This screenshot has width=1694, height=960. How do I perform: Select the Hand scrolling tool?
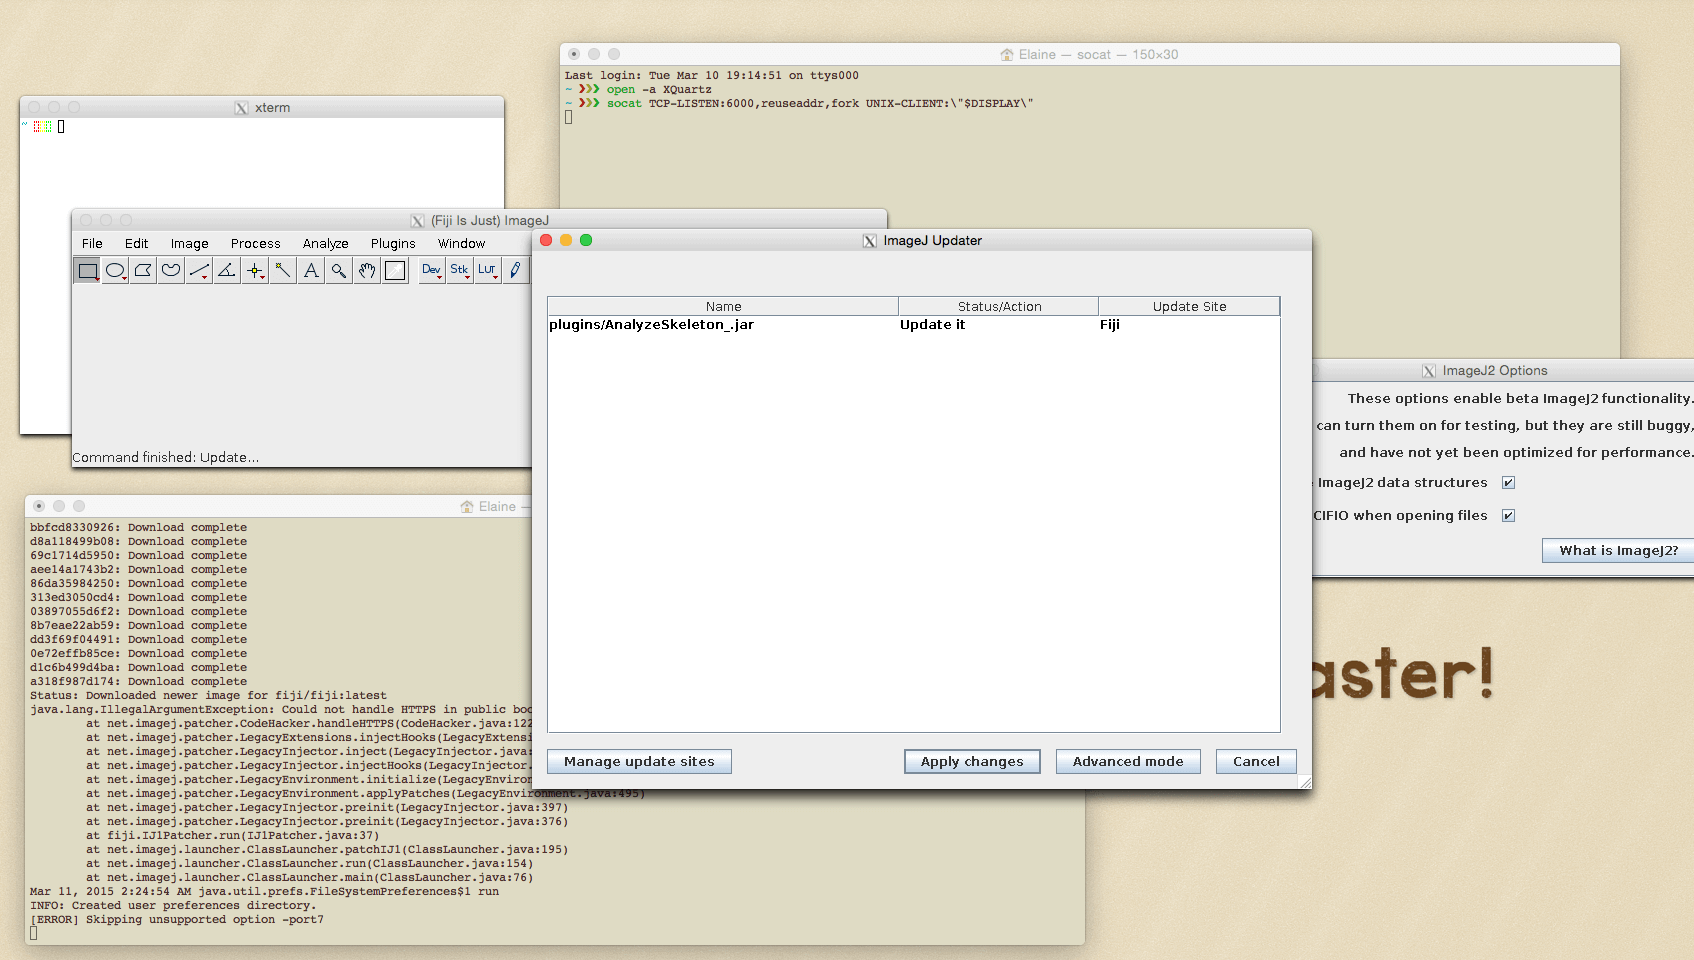(368, 270)
